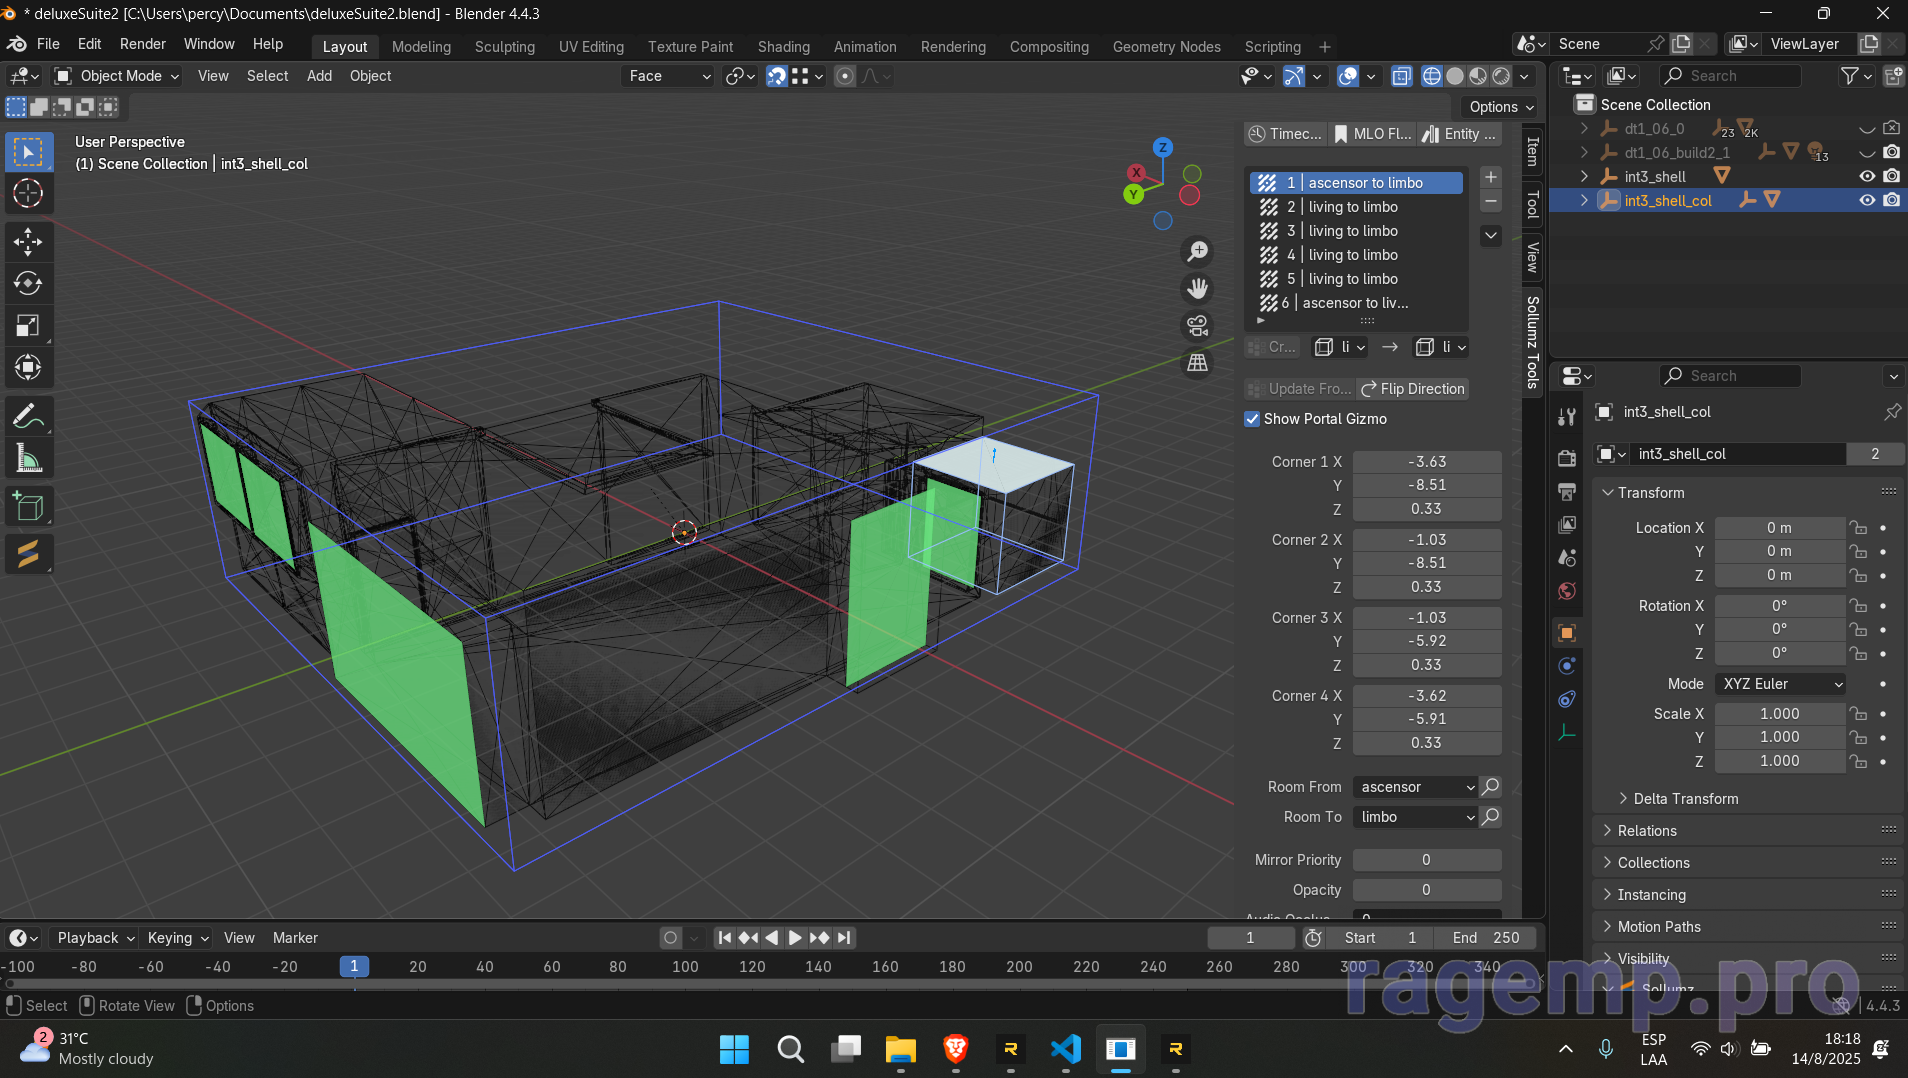Viewport: 1908px width, 1078px height.
Task: Click the viewport Options button
Action: click(1502, 107)
